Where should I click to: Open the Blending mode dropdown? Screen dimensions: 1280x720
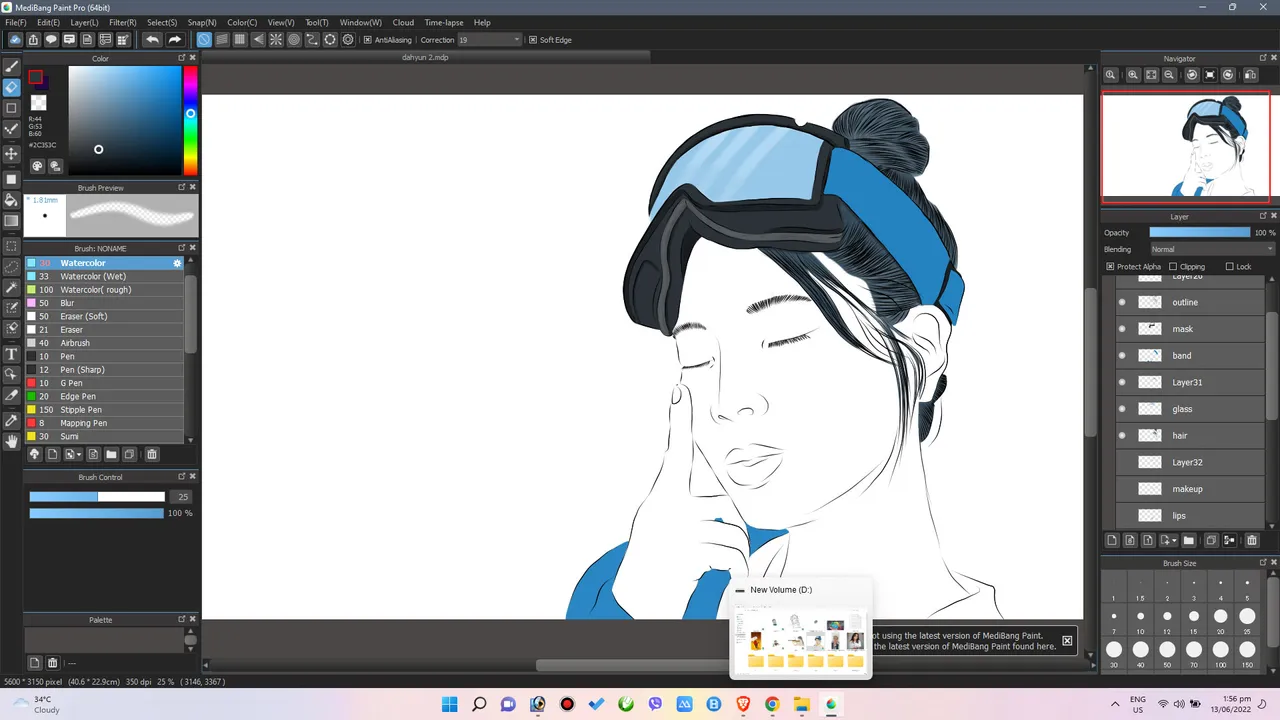click(1213, 249)
